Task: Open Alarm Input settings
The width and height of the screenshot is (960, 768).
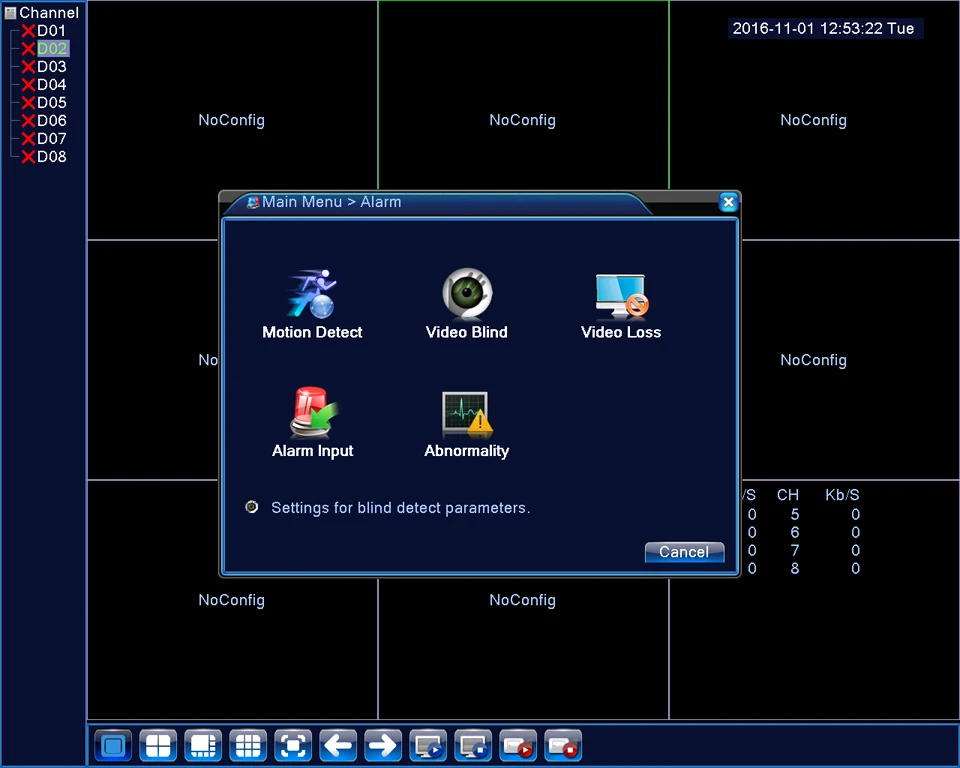Action: (x=312, y=423)
